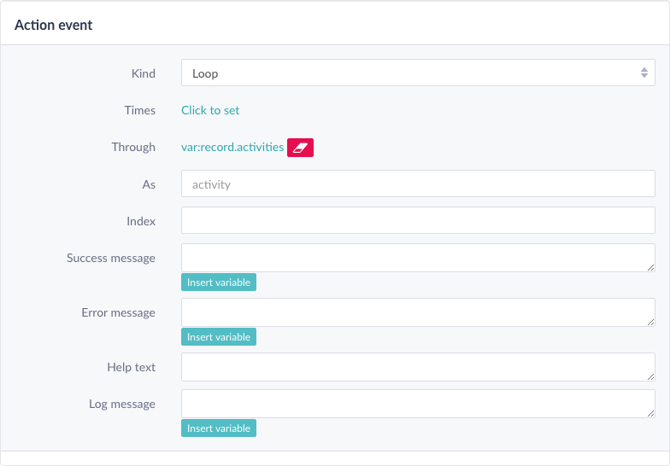Insert variable into Log message
The image size is (670, 466).
(218, 428)
